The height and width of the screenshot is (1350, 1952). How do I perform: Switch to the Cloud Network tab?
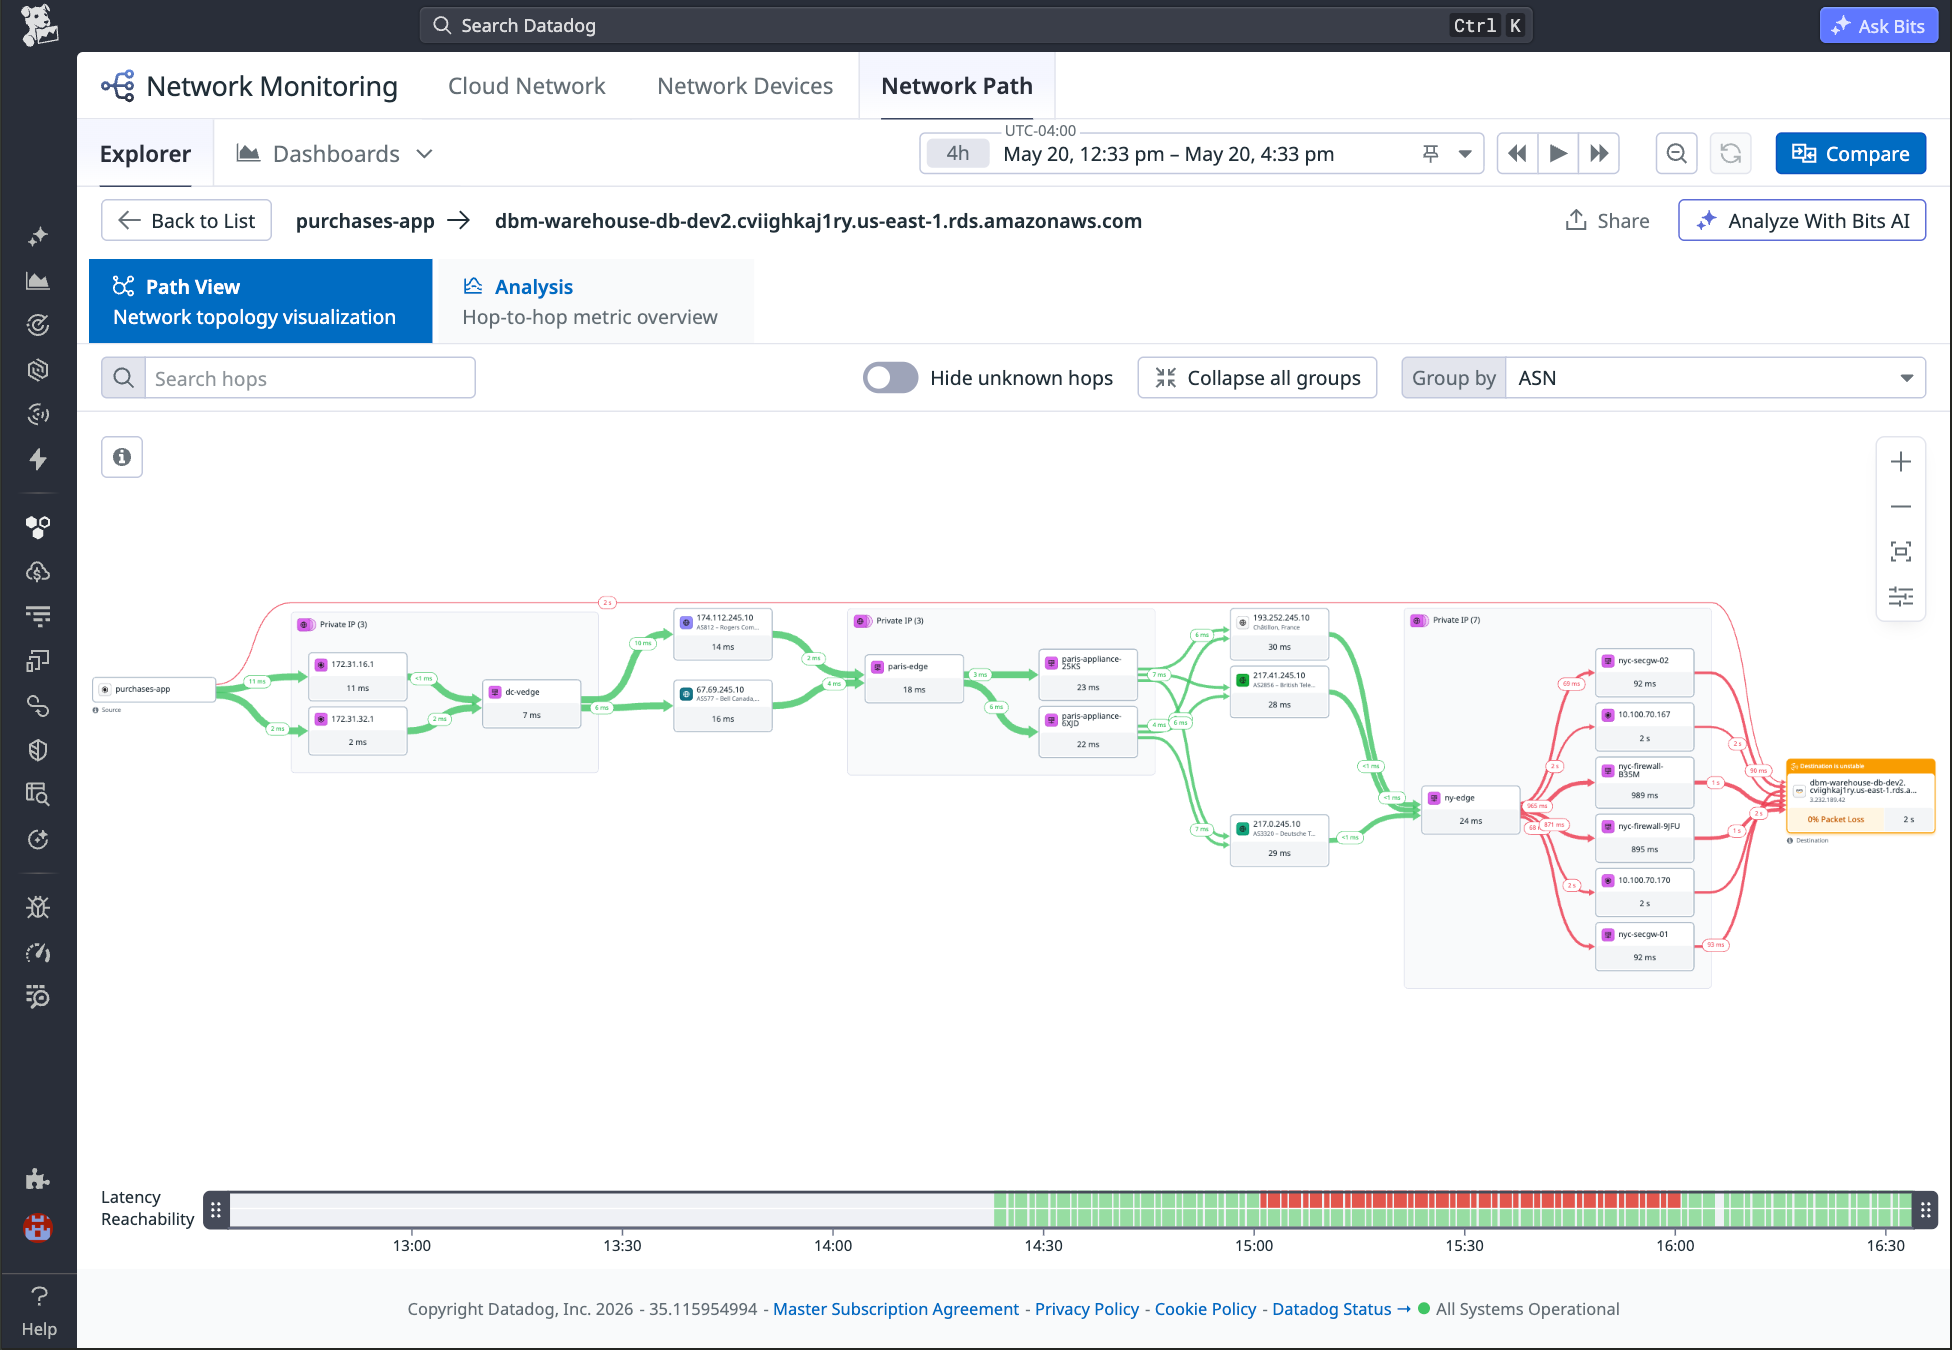(x=527, y=86)
